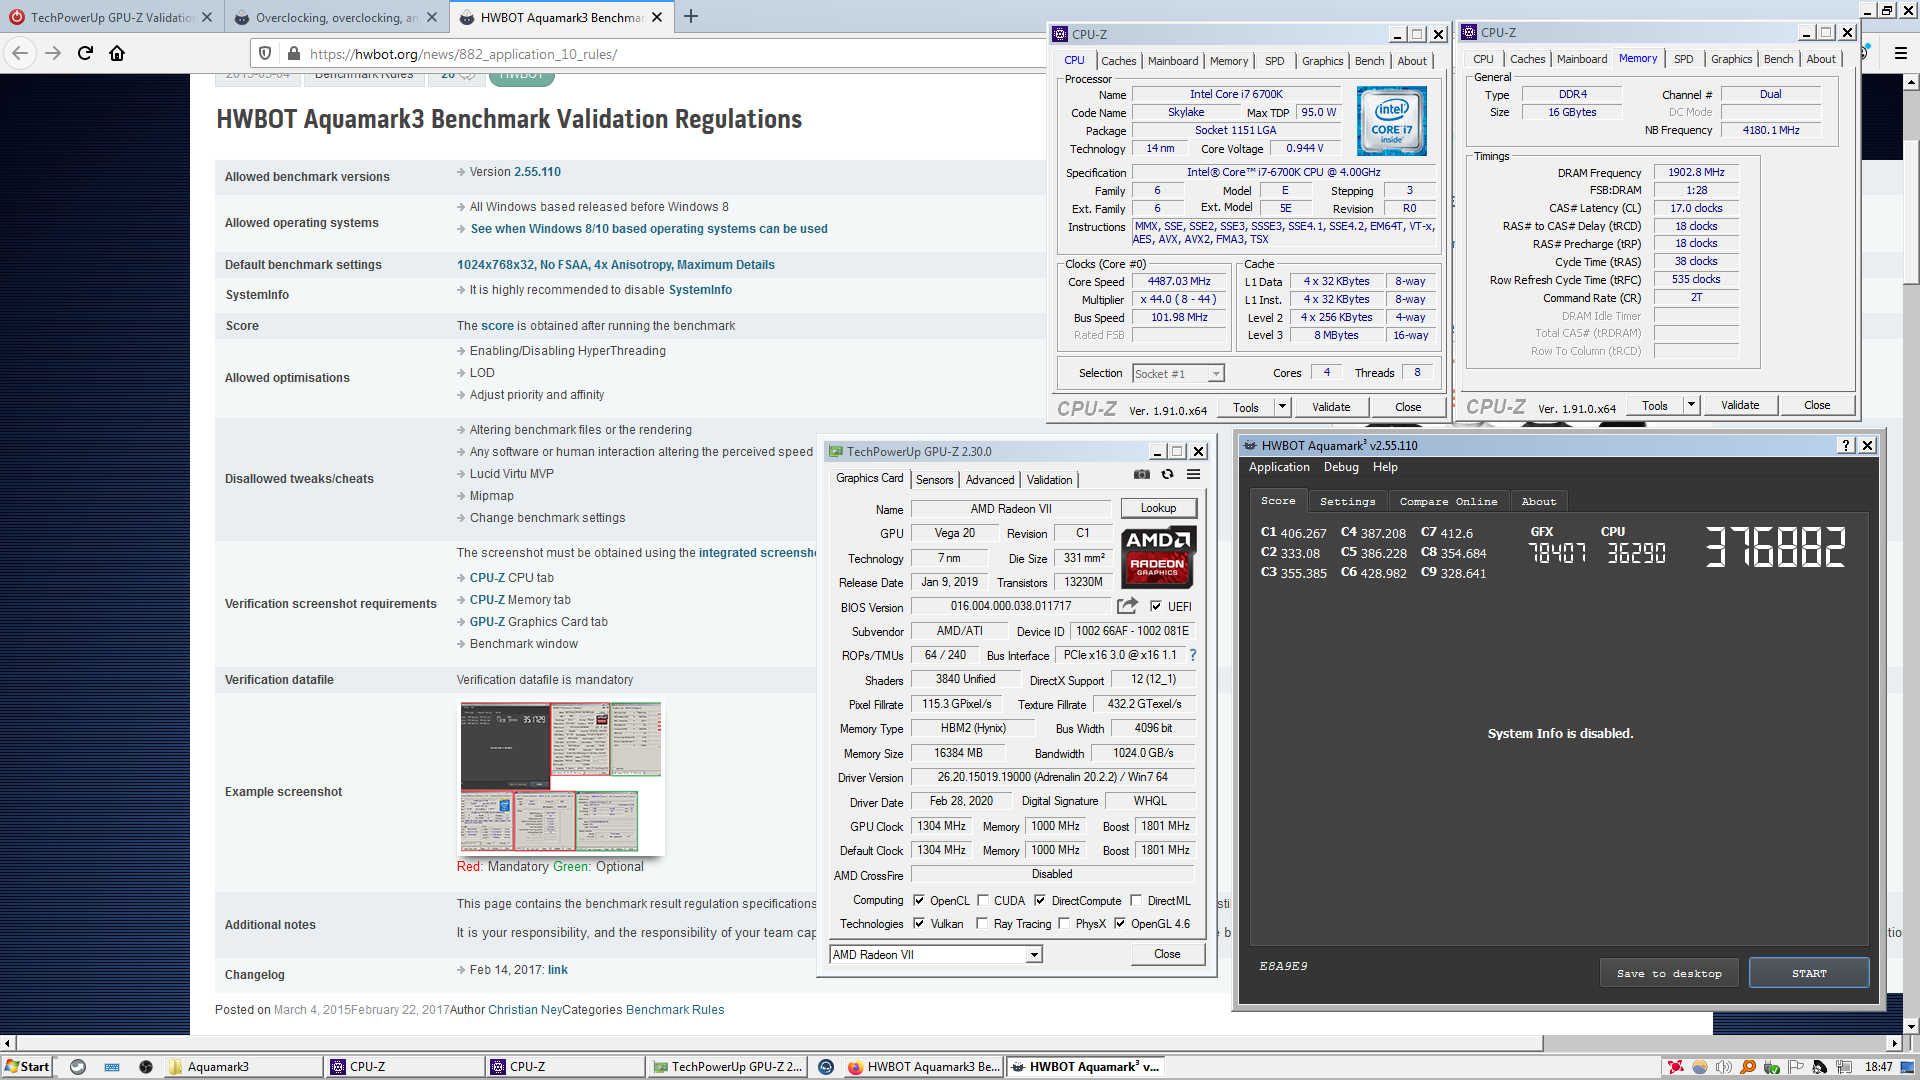Close the Overclocking browser tab
1920x1080 pixels.
point(431,17)
